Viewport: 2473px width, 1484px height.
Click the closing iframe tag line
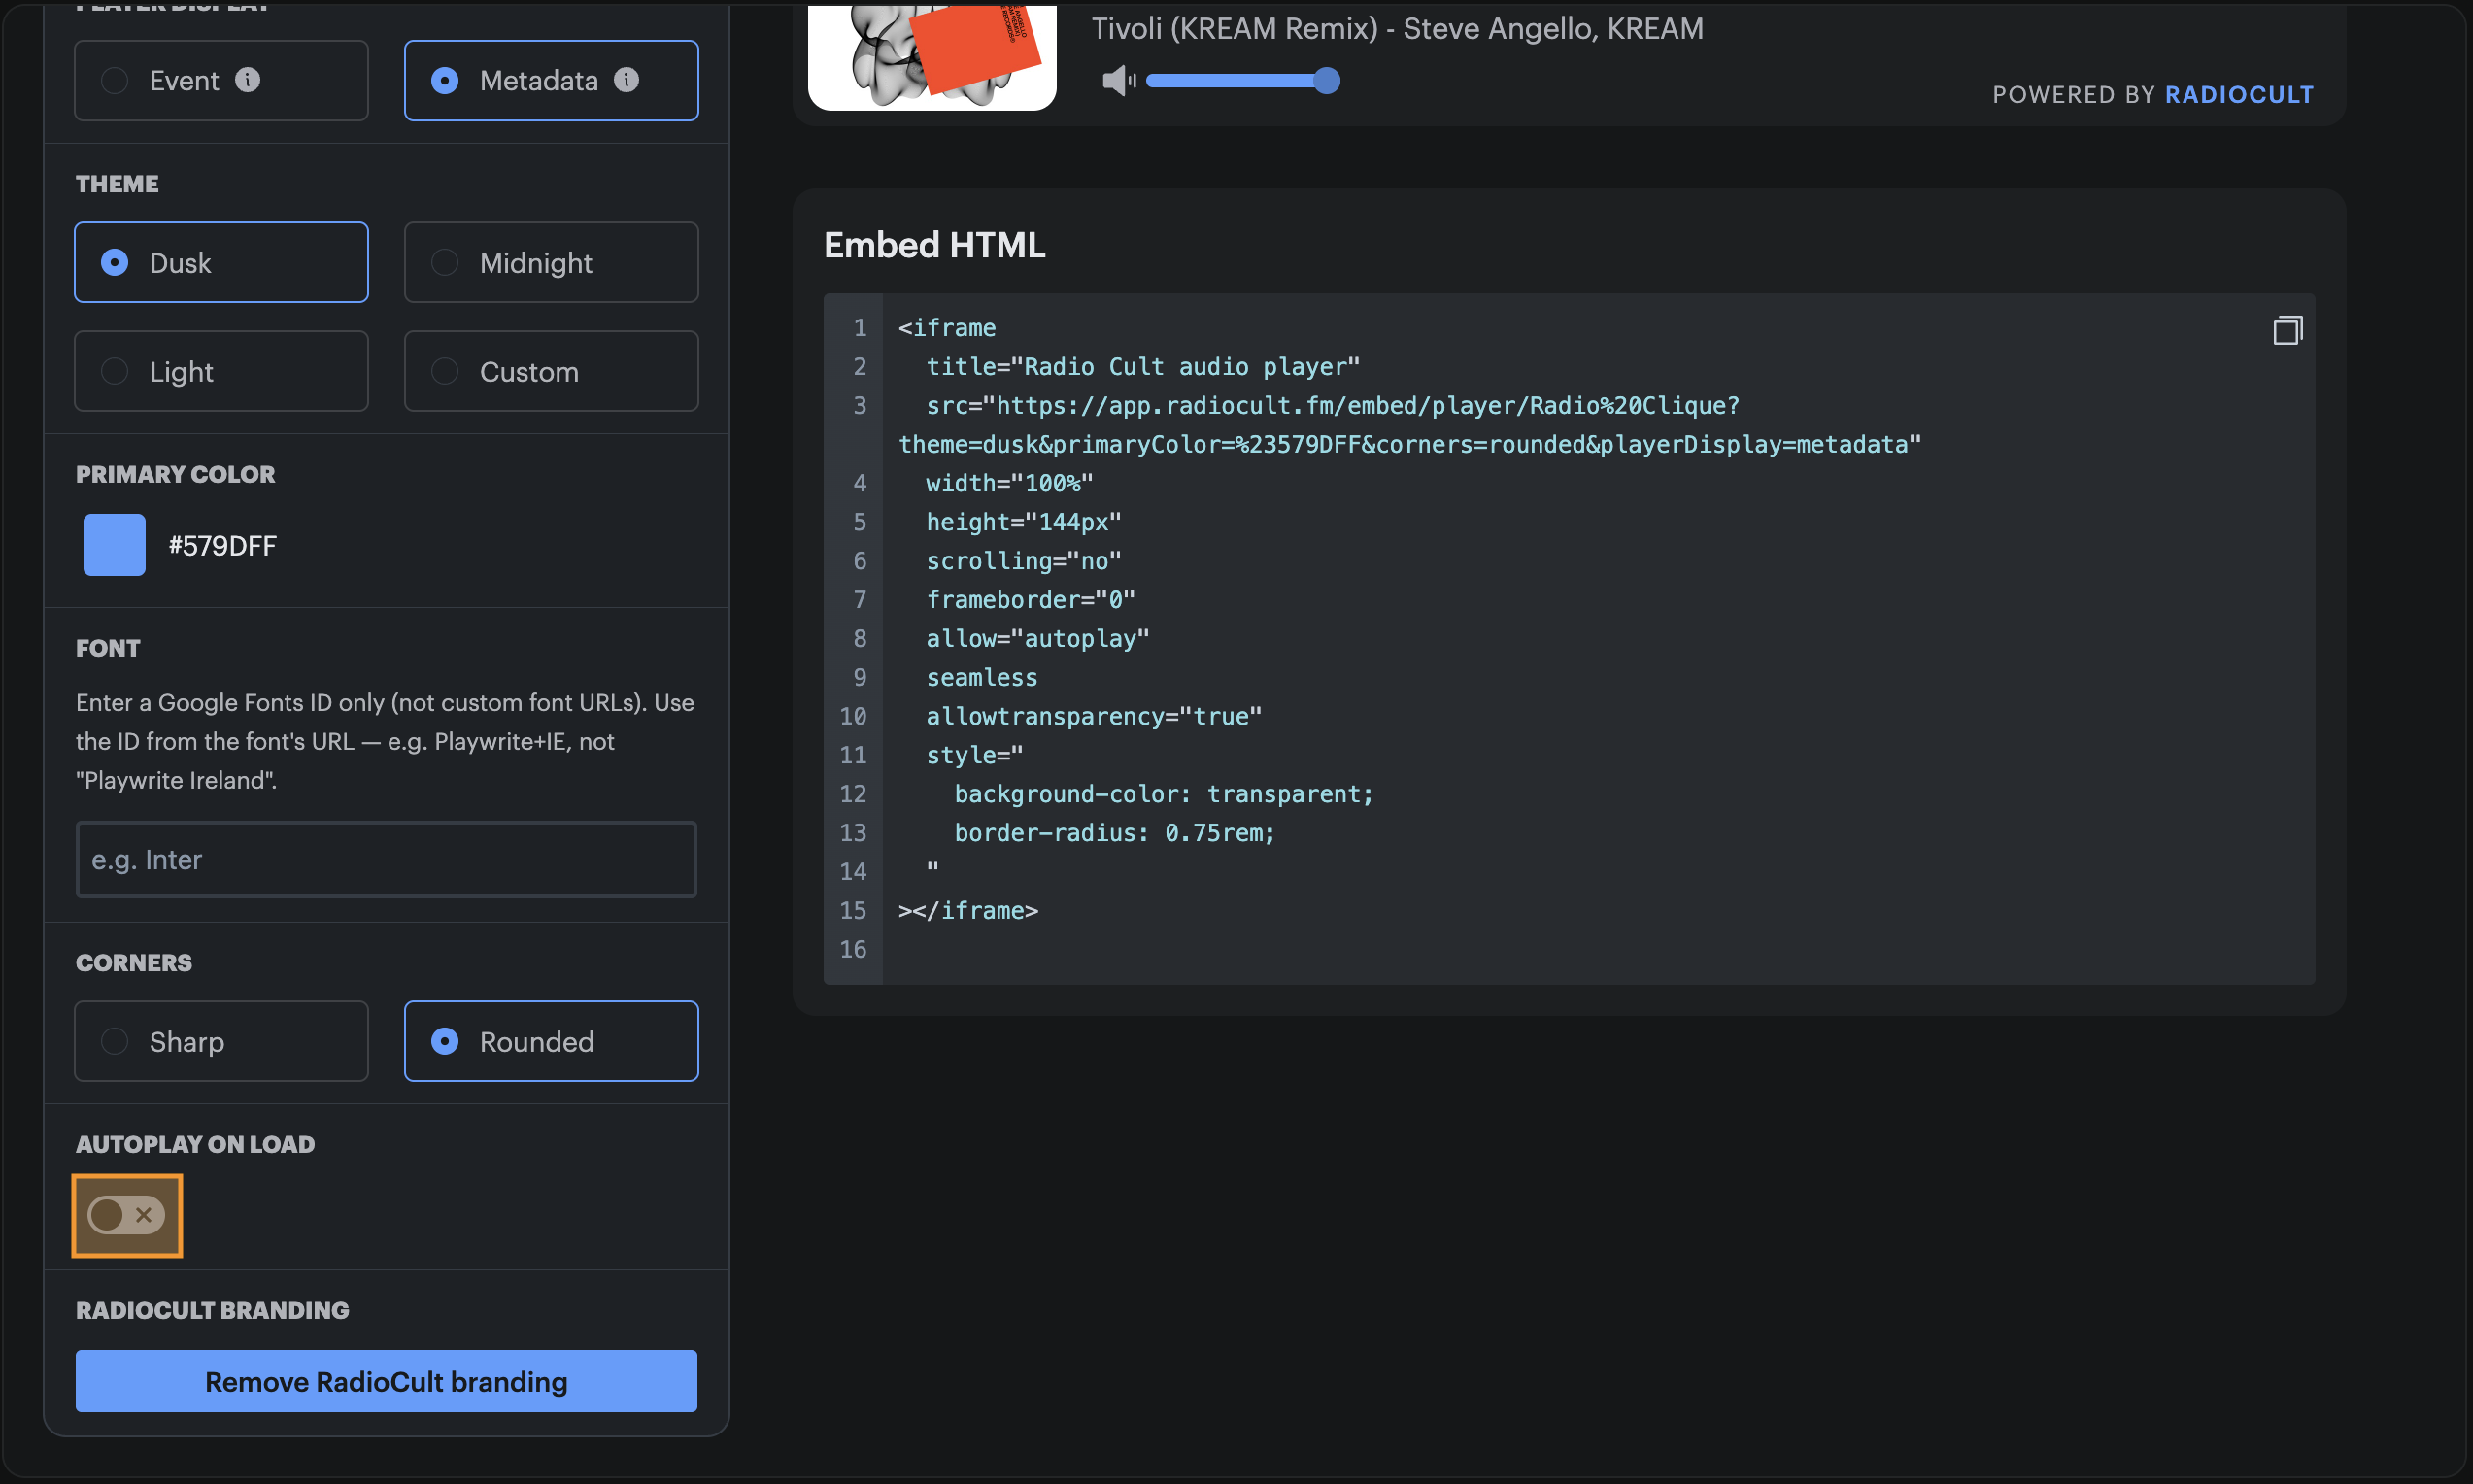point(968,911)
